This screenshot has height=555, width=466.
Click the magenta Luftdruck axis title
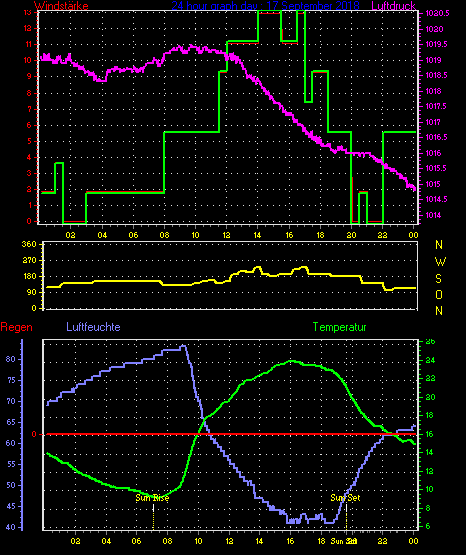pos(393,6)
